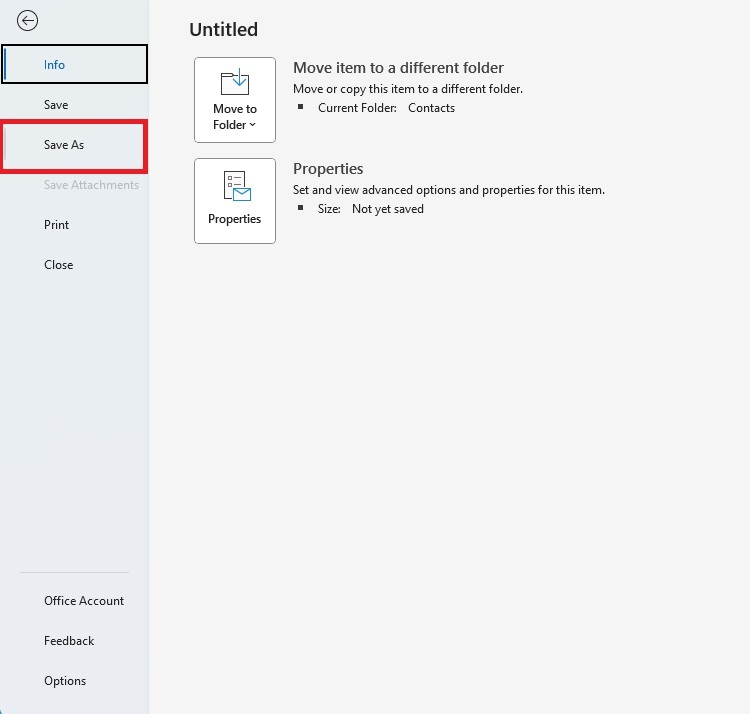The width and height of the screenshot is (750, 714).
Task: Click the Properties section heading
Action: coord(328,169)
